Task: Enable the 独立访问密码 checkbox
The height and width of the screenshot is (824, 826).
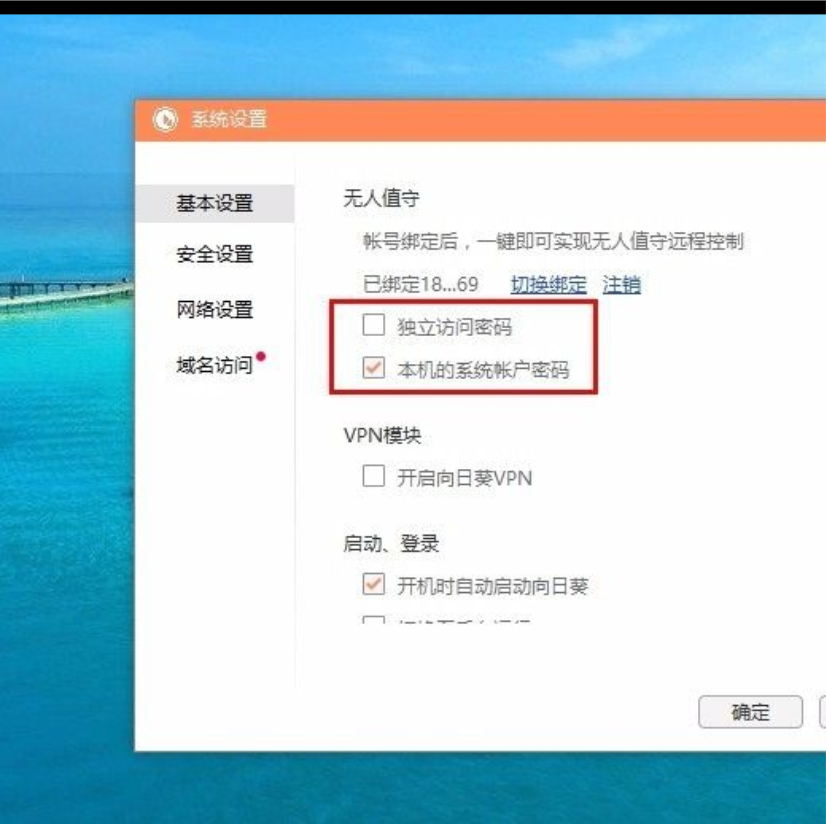Action: 373,325
